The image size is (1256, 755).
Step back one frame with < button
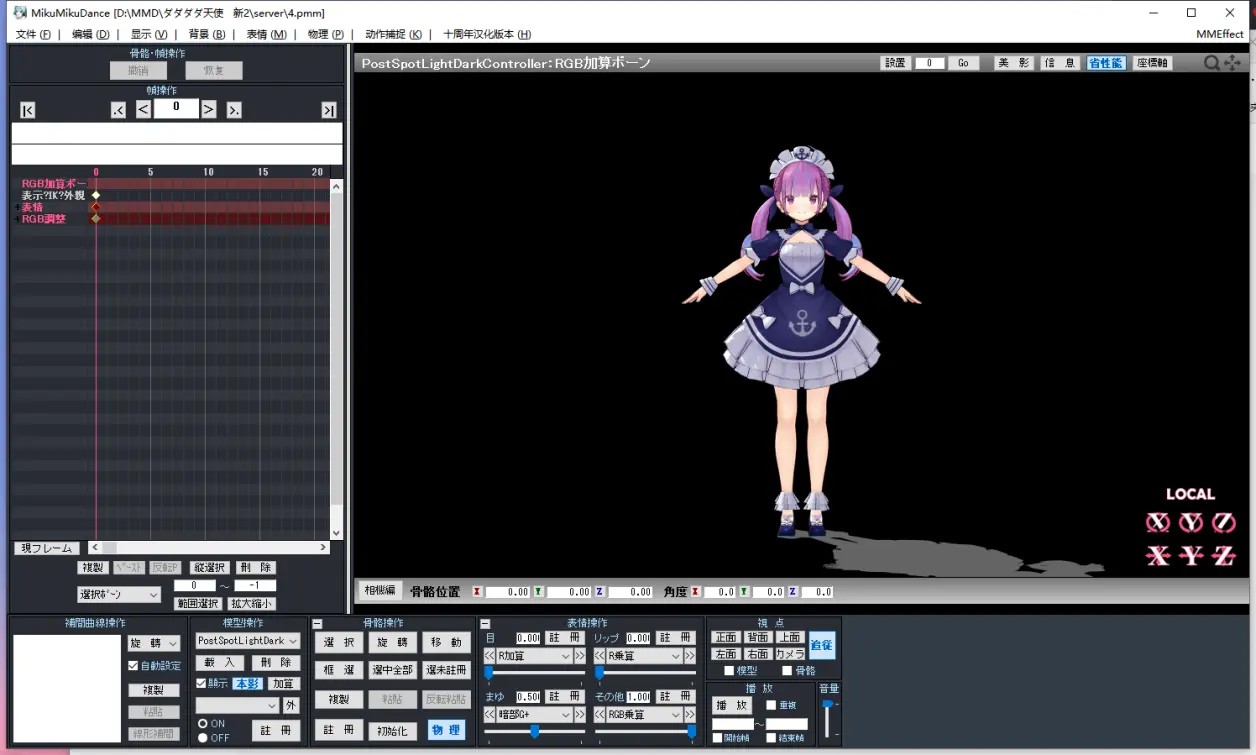tap(144, 109)
